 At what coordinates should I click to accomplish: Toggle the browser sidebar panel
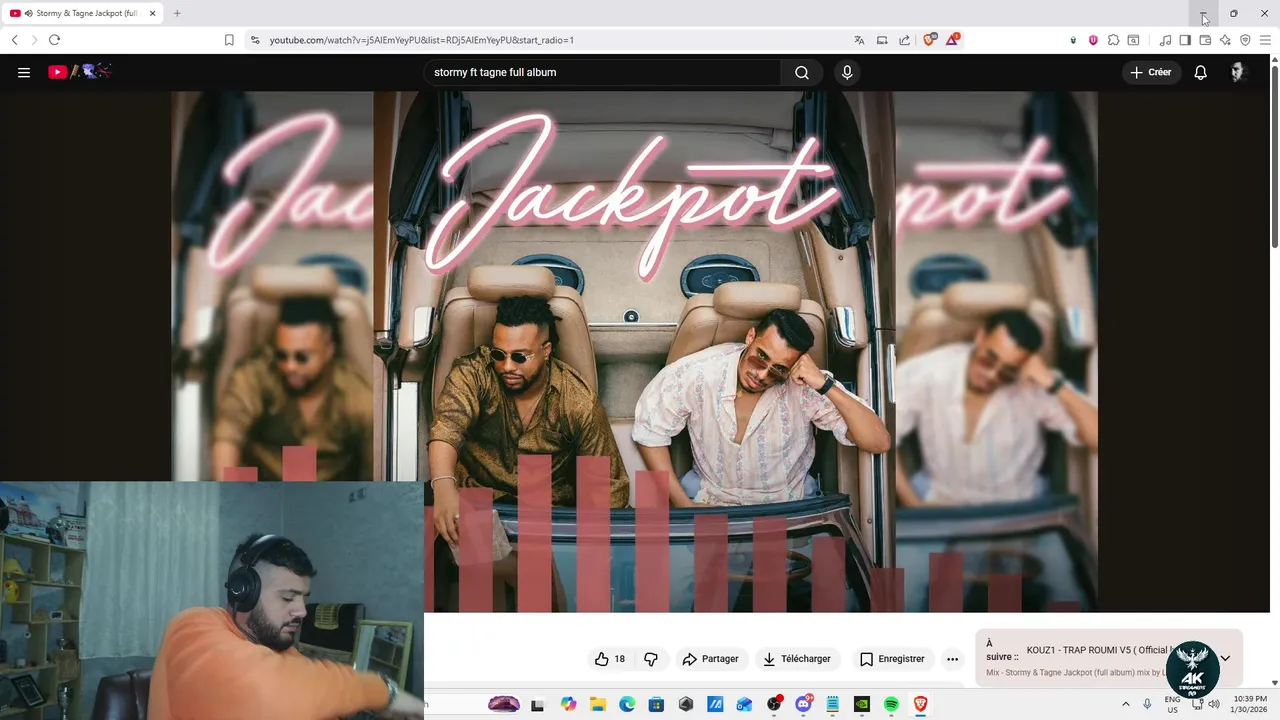point(1185,40)
